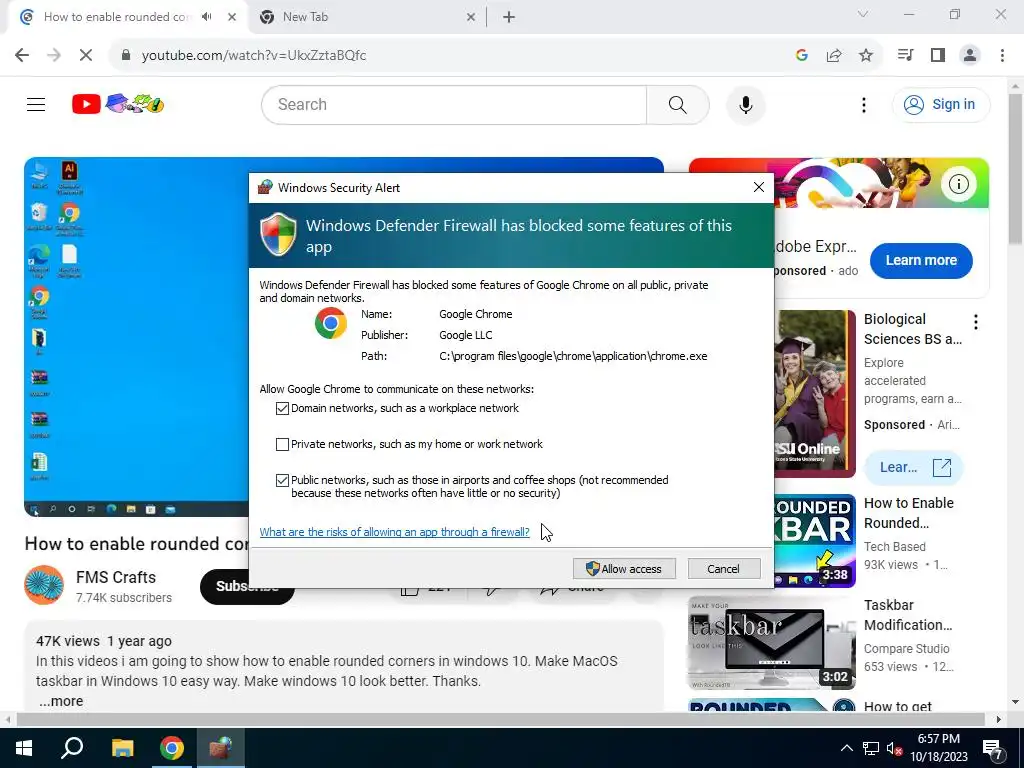Close the Windows Security Alert dialog
This screenshot has height=768, width=1024.
click(758, 187)
